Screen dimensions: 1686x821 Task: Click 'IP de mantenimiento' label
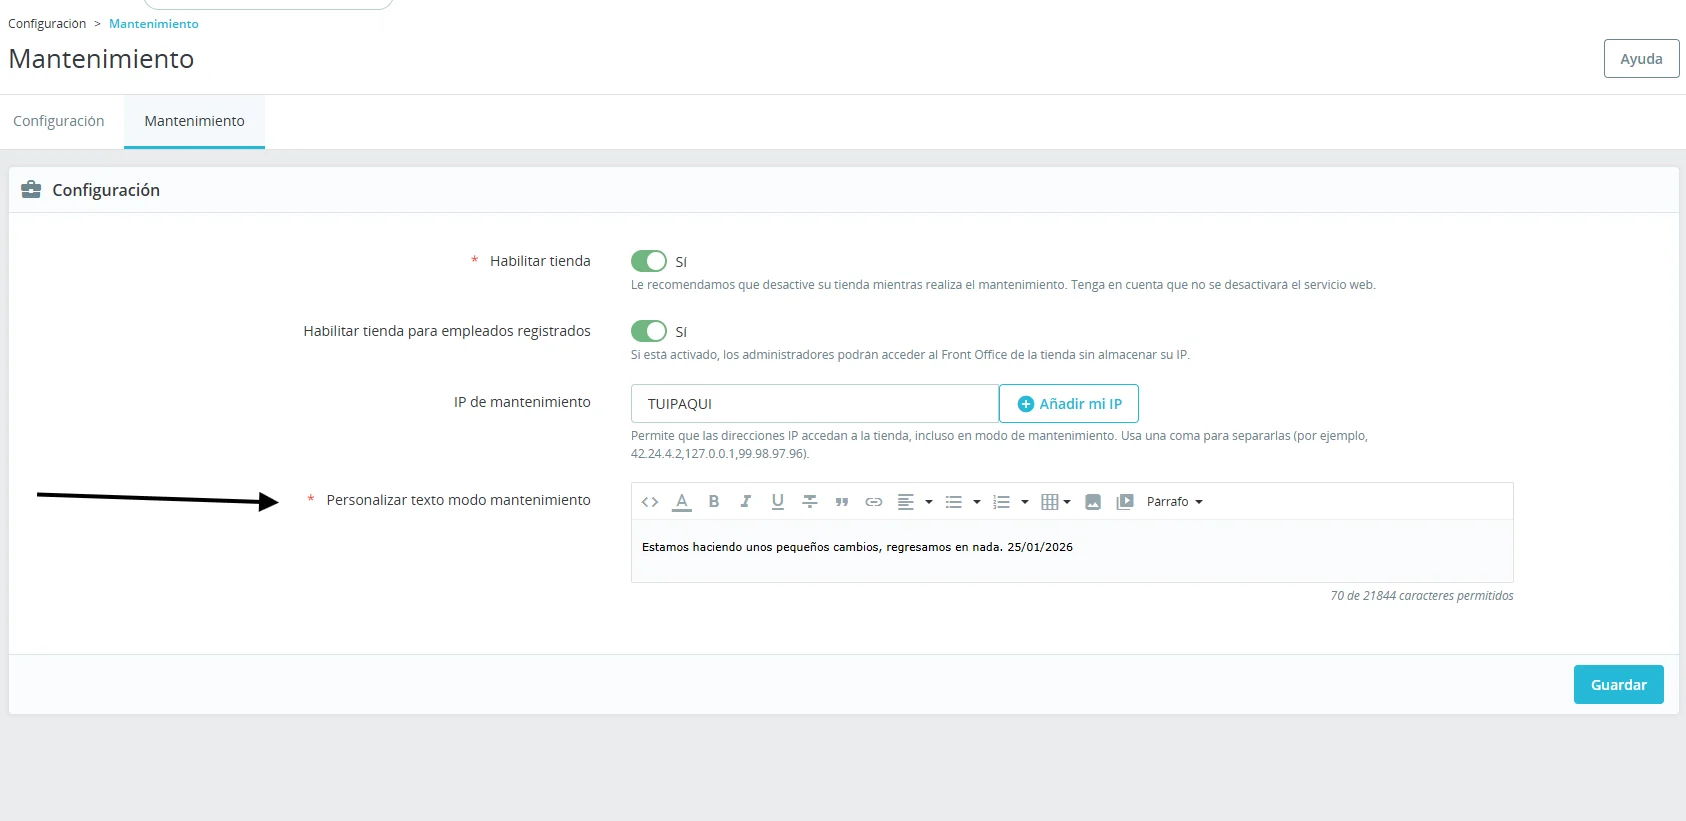click(522, 402)
